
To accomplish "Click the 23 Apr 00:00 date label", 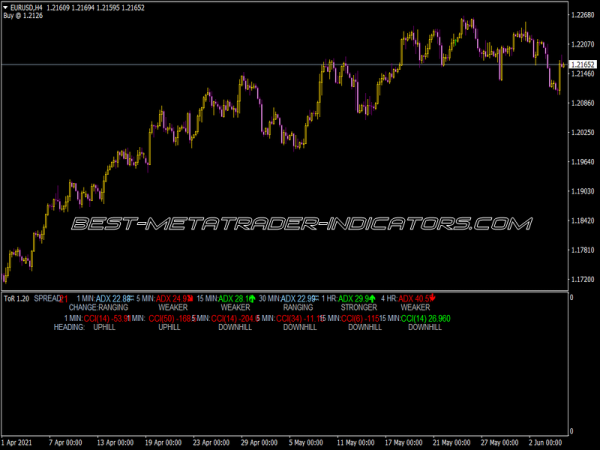I will (x=211, y=443).
